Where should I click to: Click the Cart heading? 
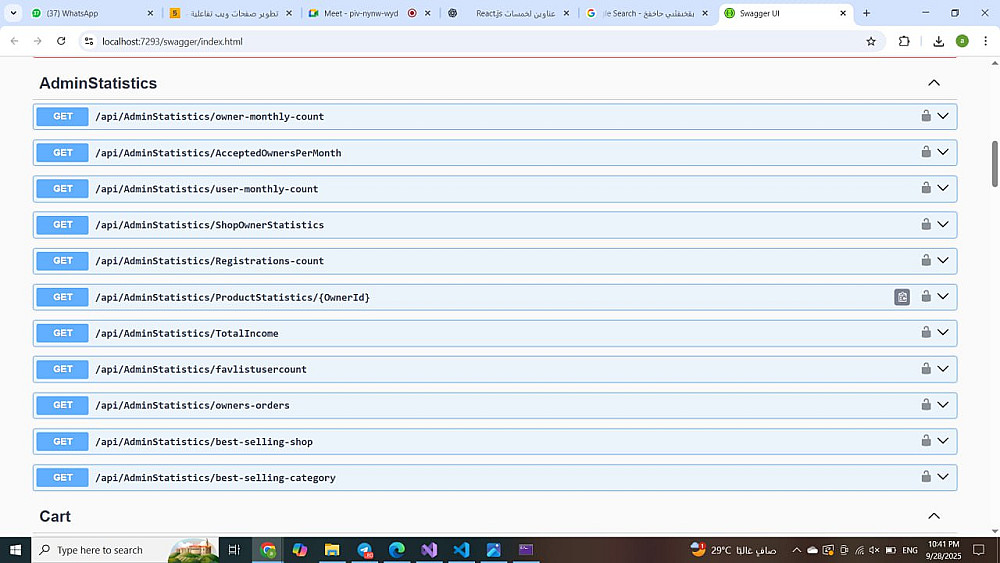point(55,516)
